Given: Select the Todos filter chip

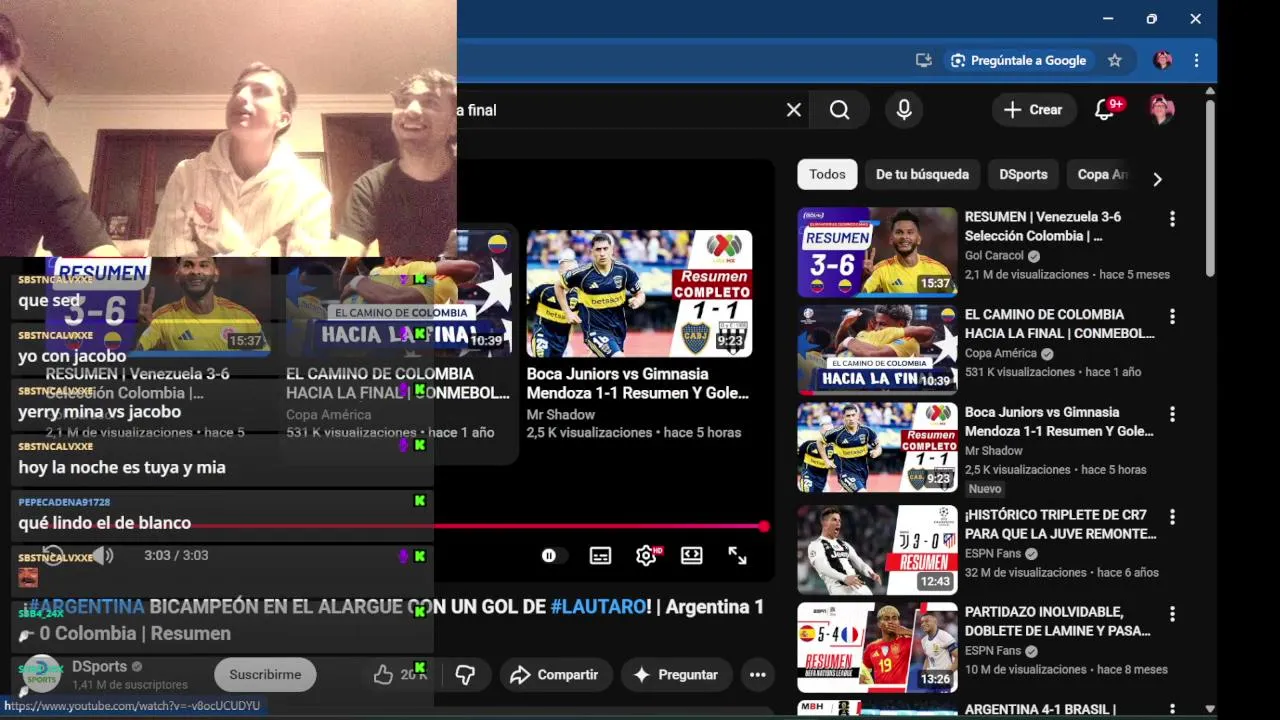Looking at the screenshot, I should click(x=827, y=174).
